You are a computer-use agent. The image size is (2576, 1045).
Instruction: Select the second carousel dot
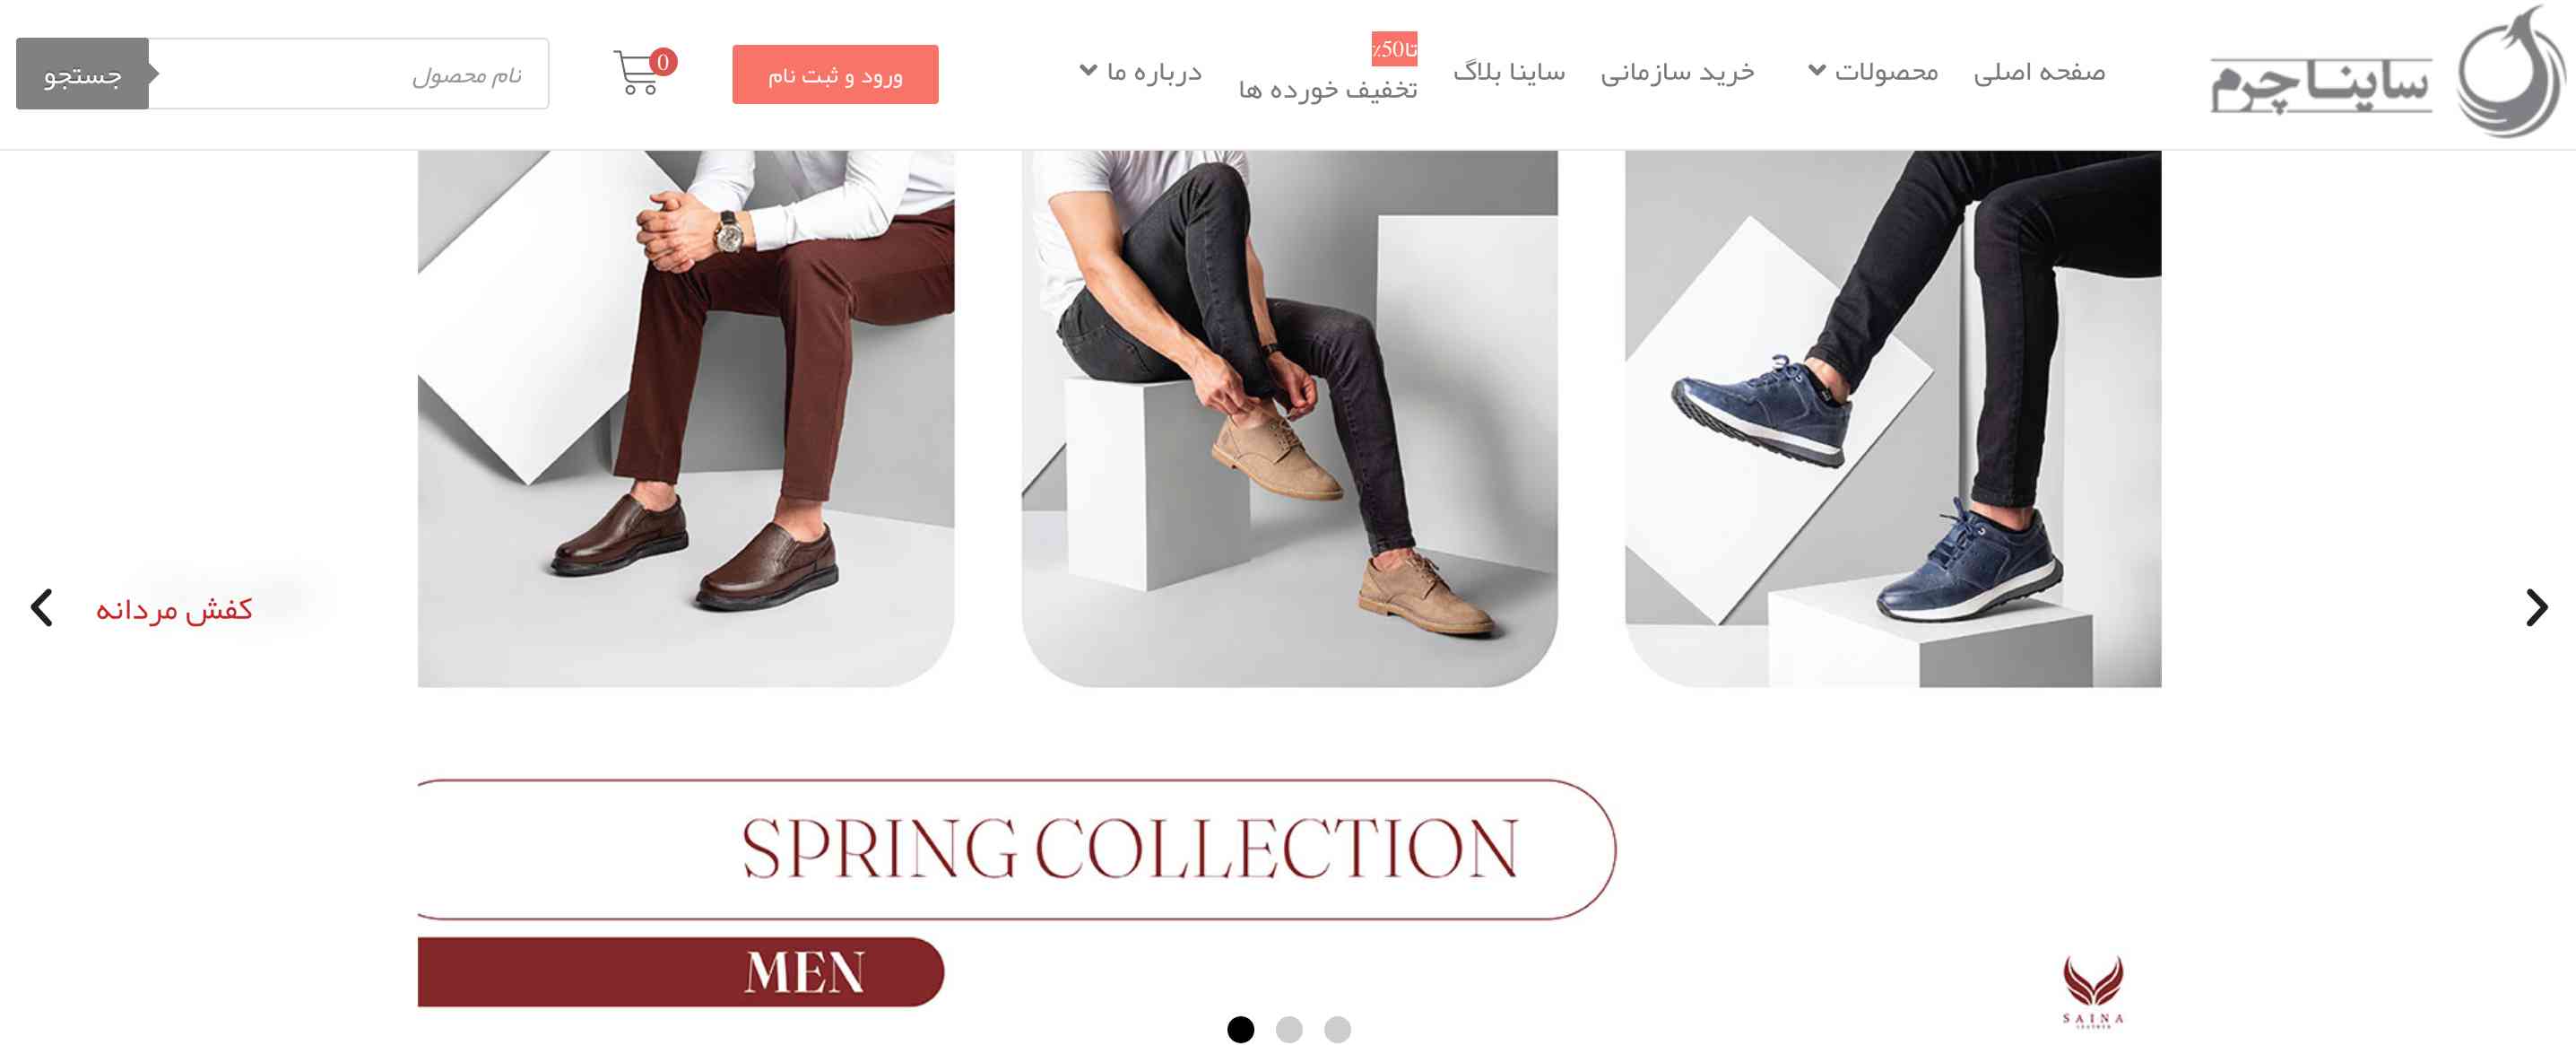pos(1289,1029)
